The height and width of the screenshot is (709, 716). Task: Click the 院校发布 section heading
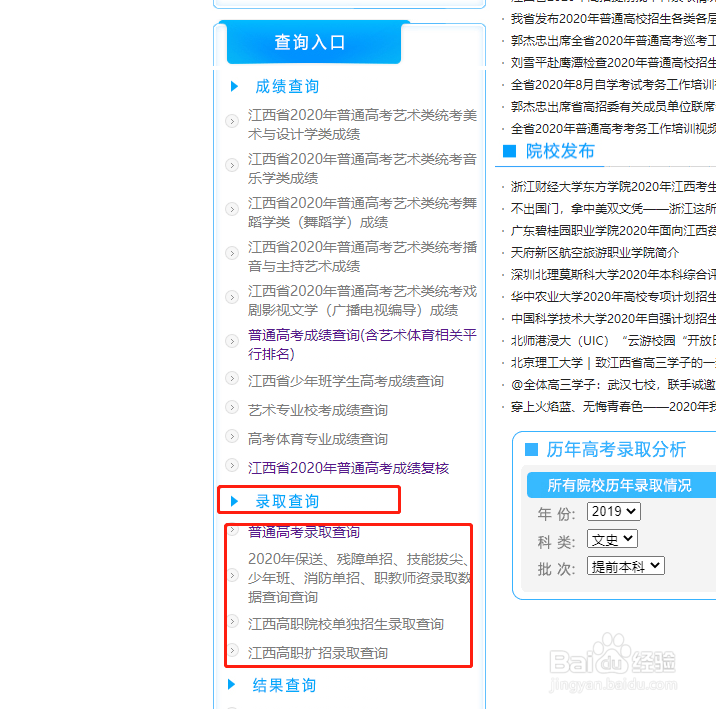[560, 151]
